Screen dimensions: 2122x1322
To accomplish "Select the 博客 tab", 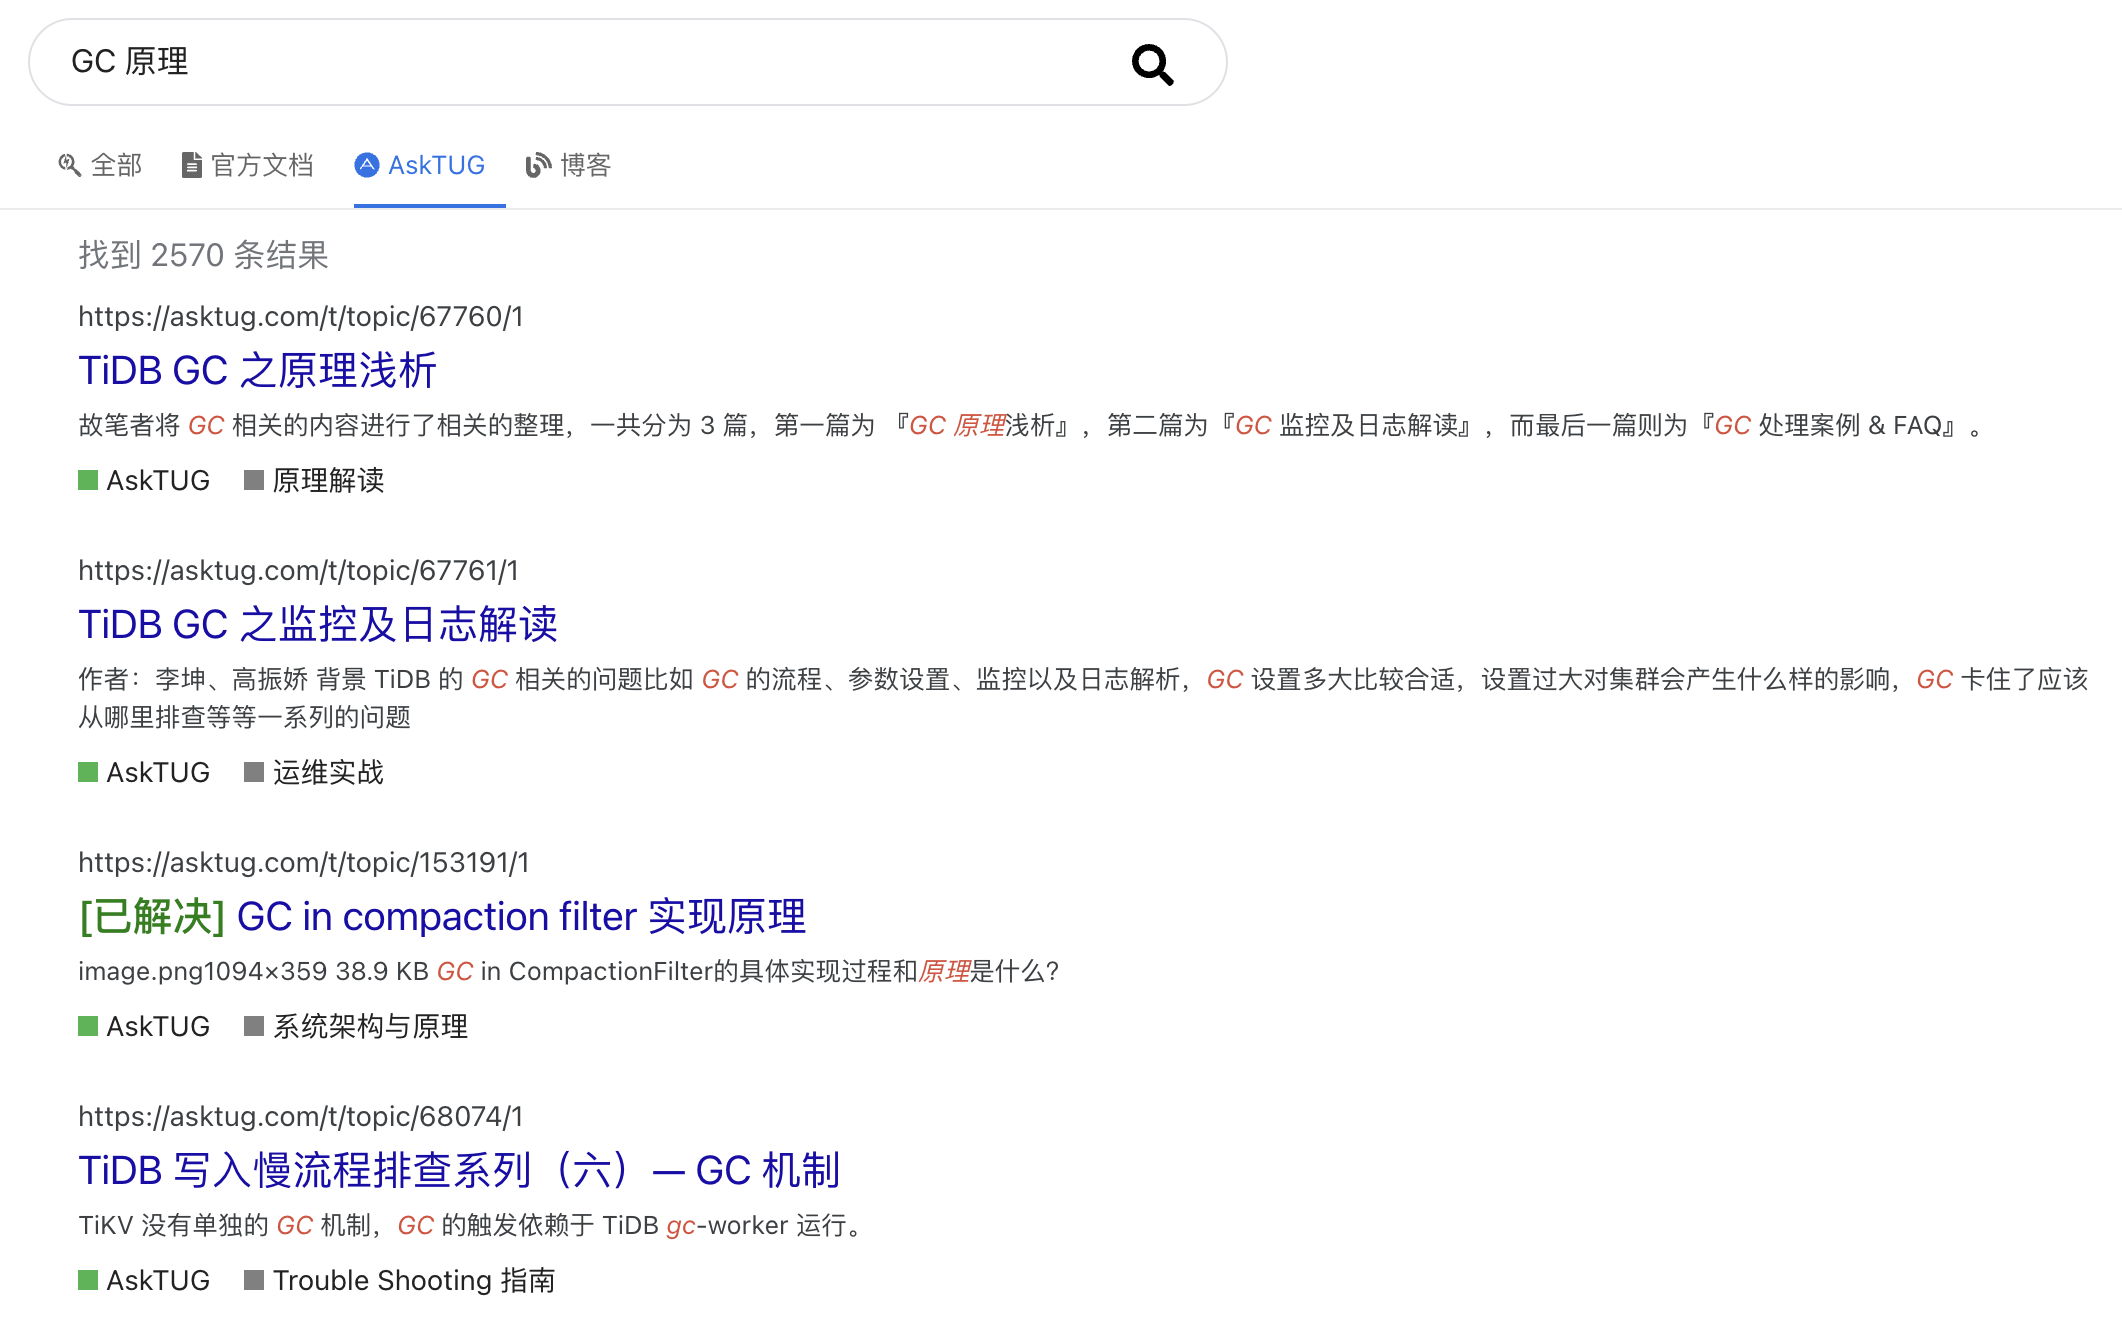I will click(x=585, y=165).
